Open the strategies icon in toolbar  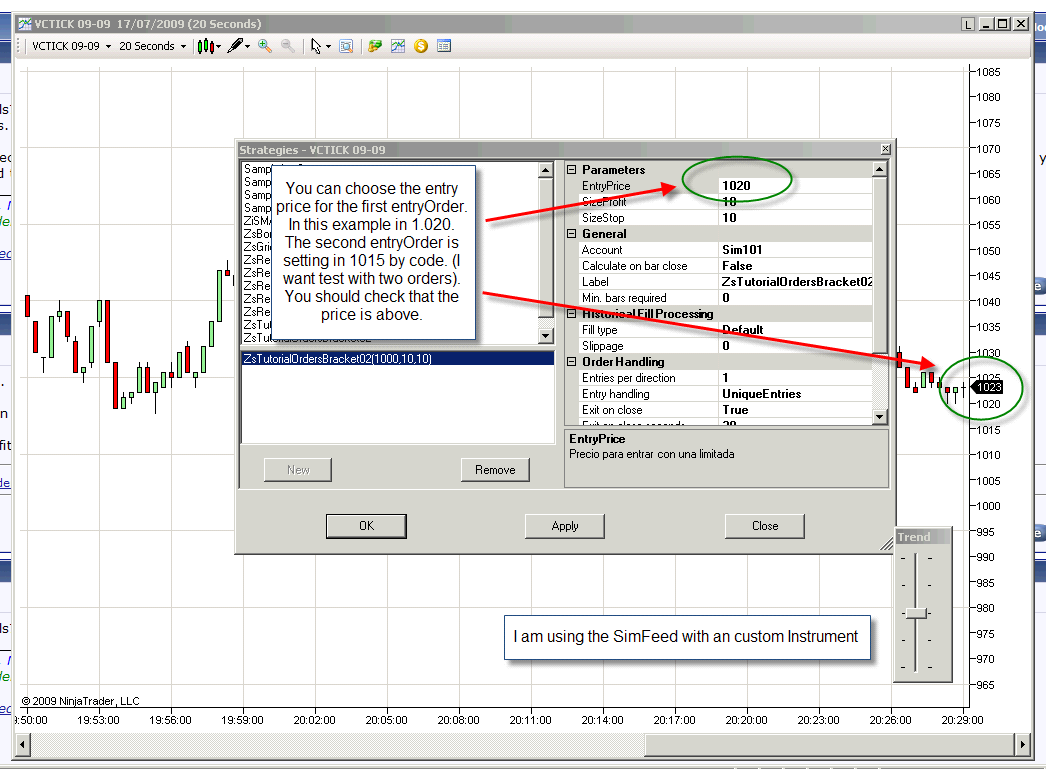coord(375,46)
